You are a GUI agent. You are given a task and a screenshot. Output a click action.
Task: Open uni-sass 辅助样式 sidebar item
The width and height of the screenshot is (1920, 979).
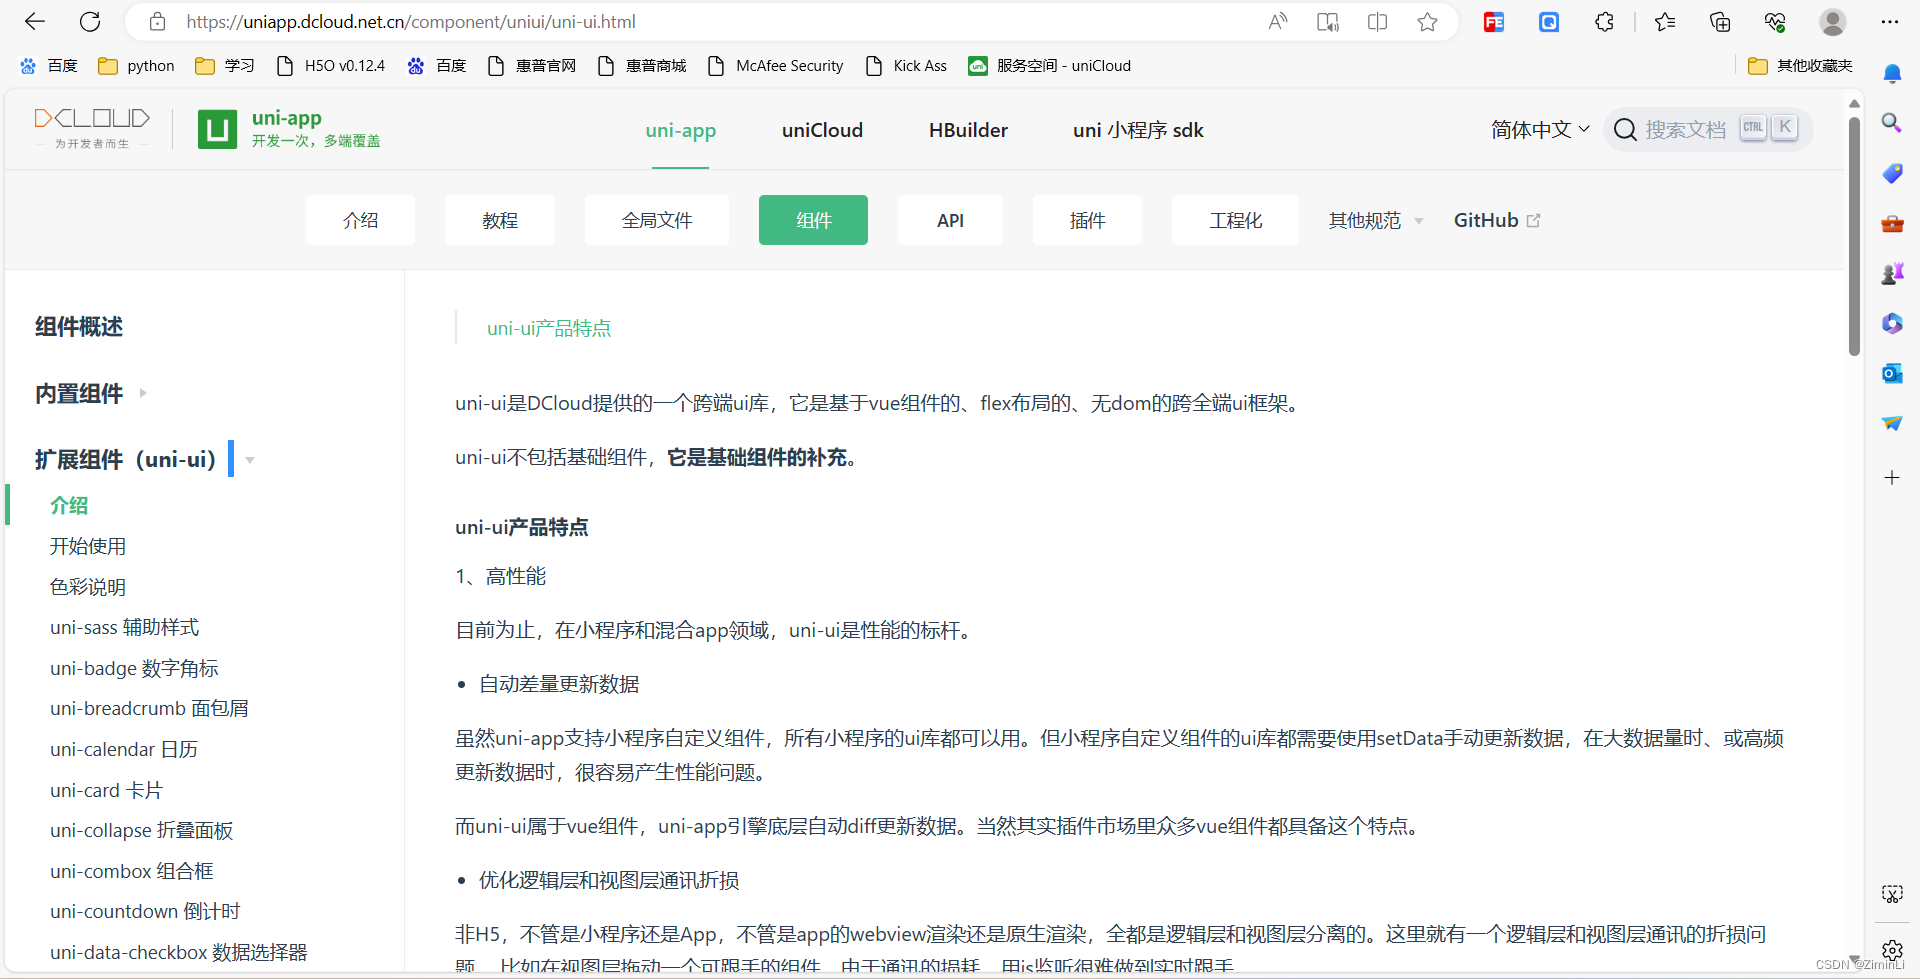coord(125,627)
